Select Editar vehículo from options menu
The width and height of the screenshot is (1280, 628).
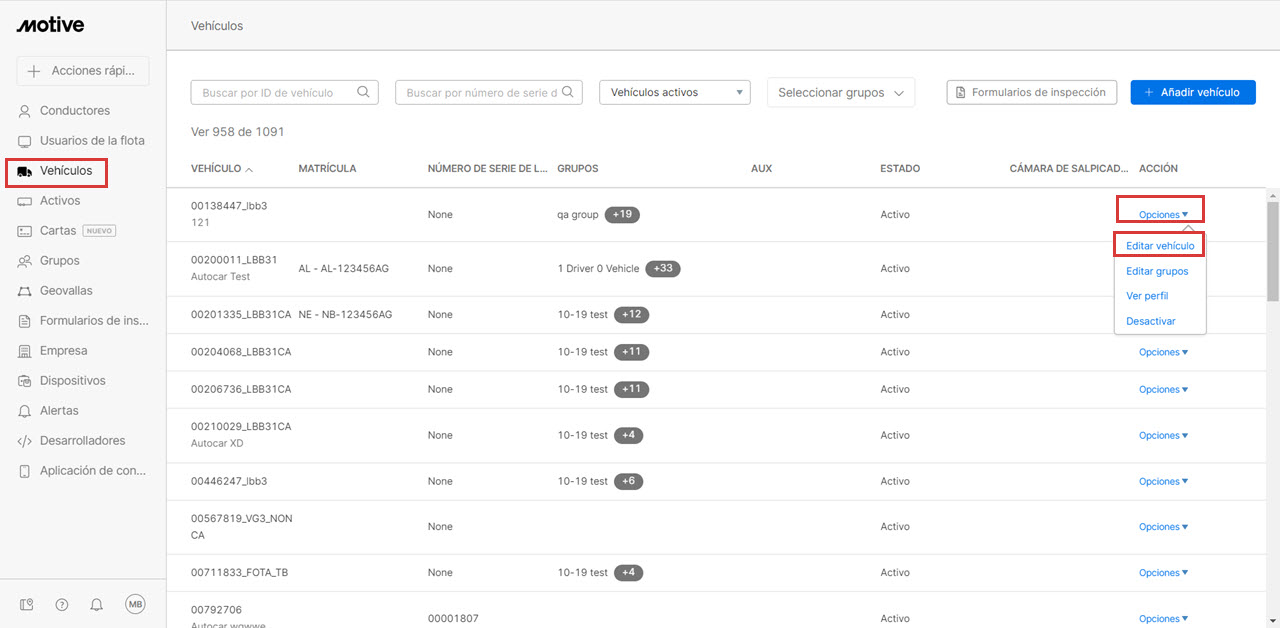click(x=1159, y=246)
